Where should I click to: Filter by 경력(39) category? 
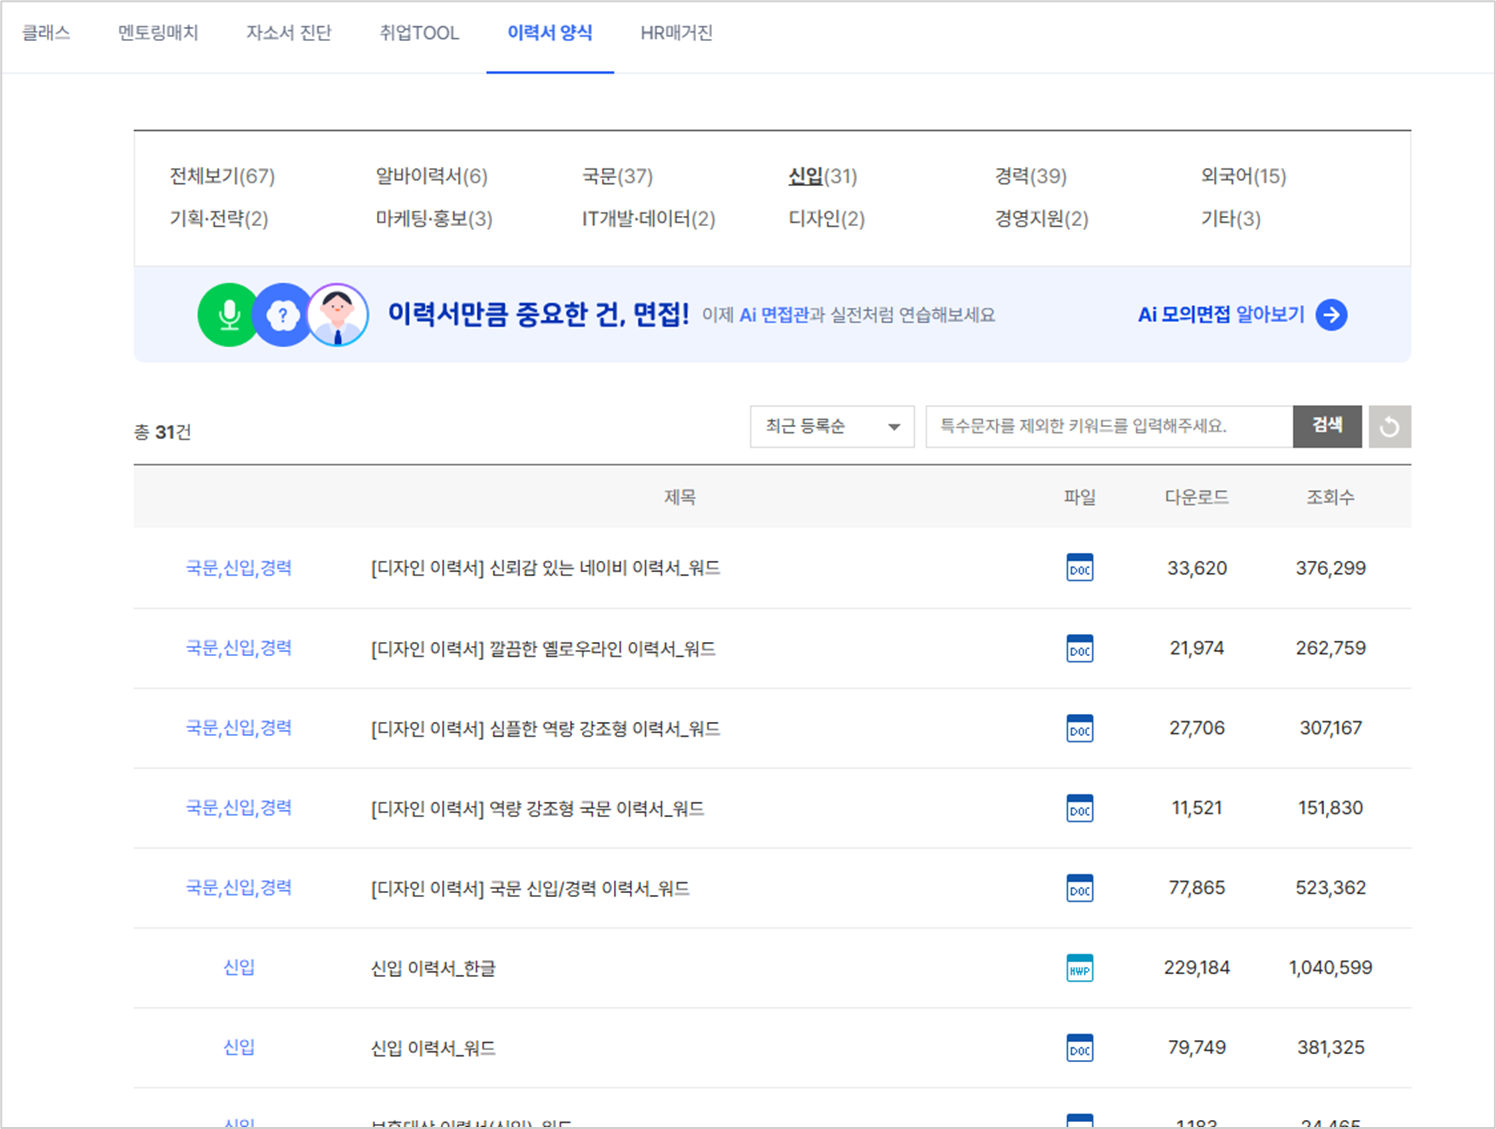[1030, 176]
